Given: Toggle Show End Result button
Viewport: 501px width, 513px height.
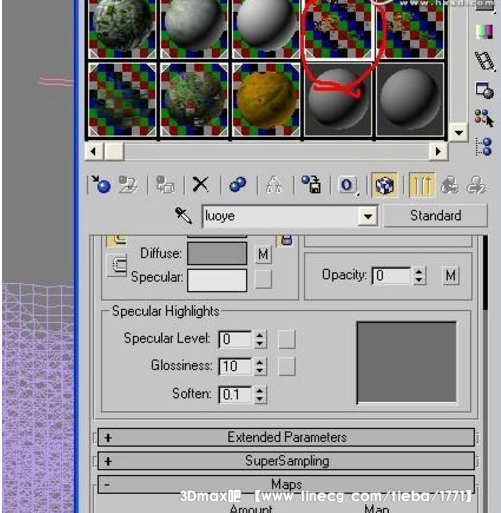Looking at the screenshot, I should [422, 185].
